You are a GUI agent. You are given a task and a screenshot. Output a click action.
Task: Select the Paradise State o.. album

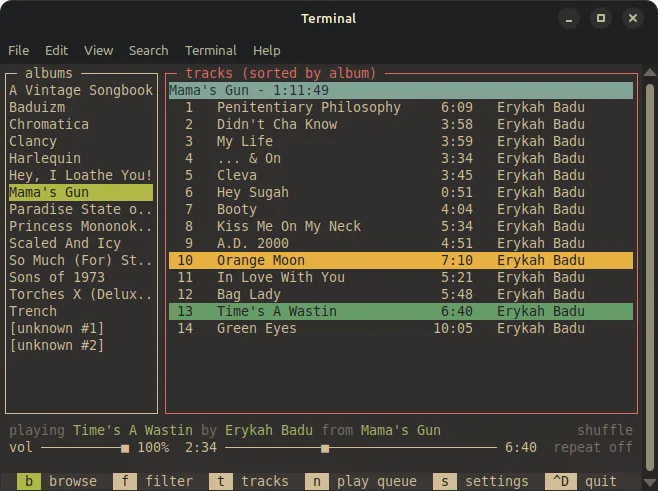click(81, 209)
